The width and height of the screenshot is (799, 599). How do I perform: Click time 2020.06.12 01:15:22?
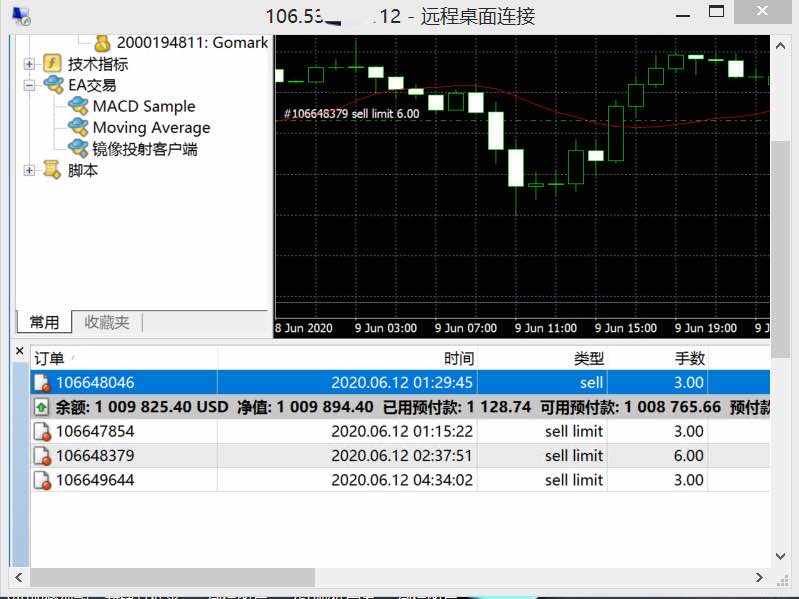(402, 431)
